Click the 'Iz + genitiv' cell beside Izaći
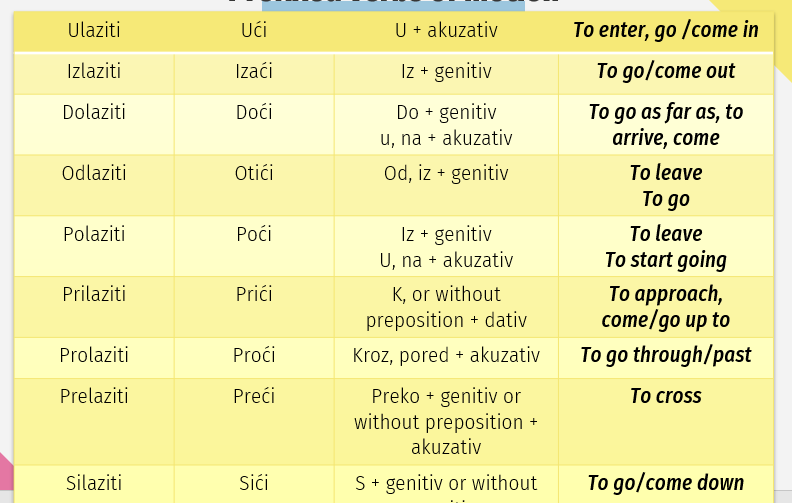Screen dimensions: 792x503 tap(446, 74)
